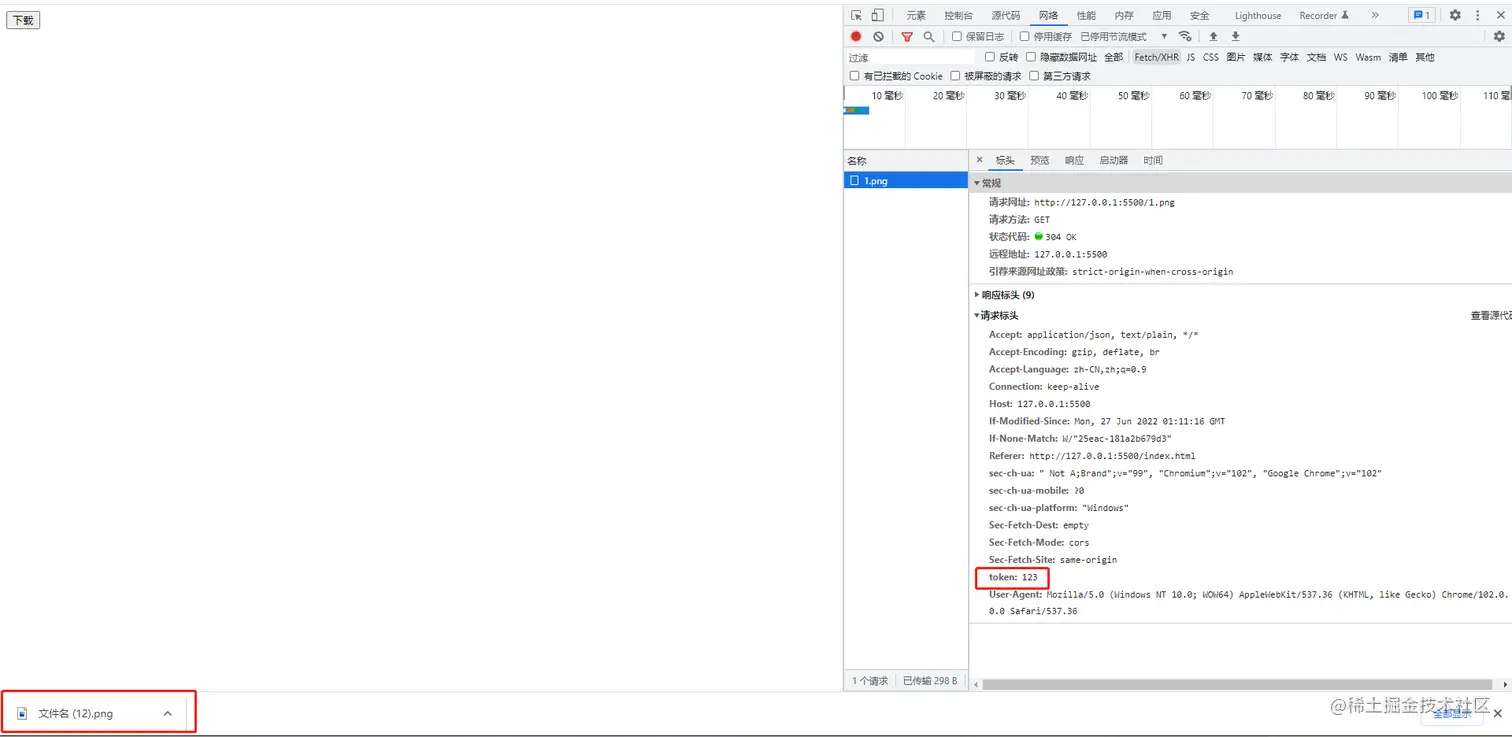Open the 内存 tab

[x=1124, y=15]
